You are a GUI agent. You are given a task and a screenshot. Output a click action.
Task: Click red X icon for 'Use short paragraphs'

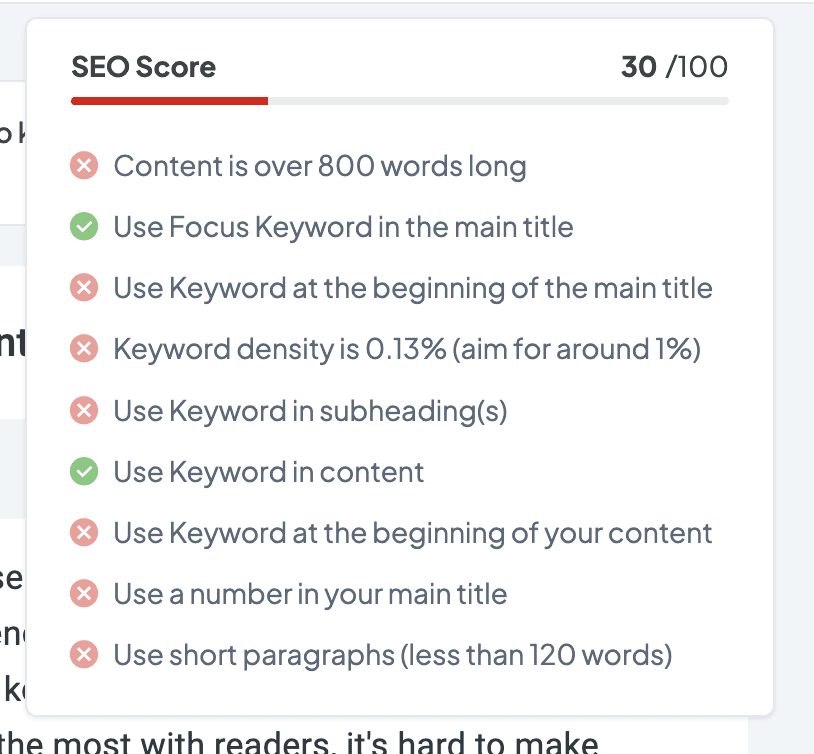(x=84, y=656)
